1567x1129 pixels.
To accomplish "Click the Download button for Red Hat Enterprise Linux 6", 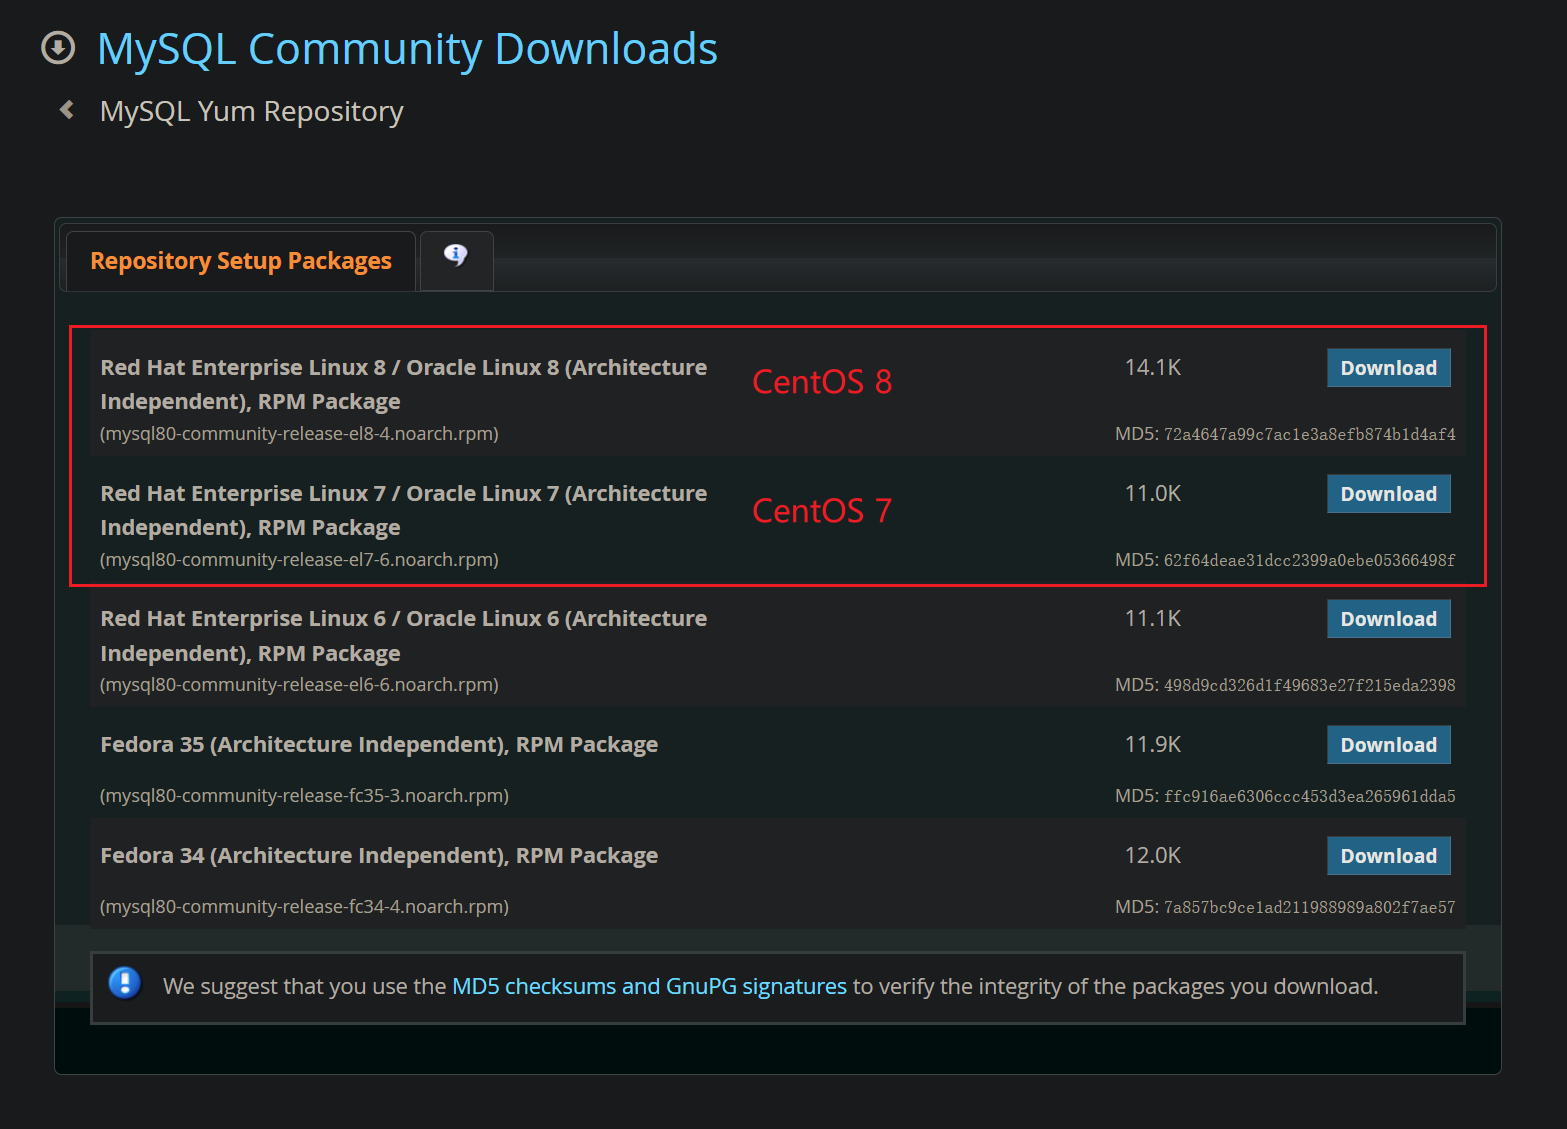I will coord(1388,618).
